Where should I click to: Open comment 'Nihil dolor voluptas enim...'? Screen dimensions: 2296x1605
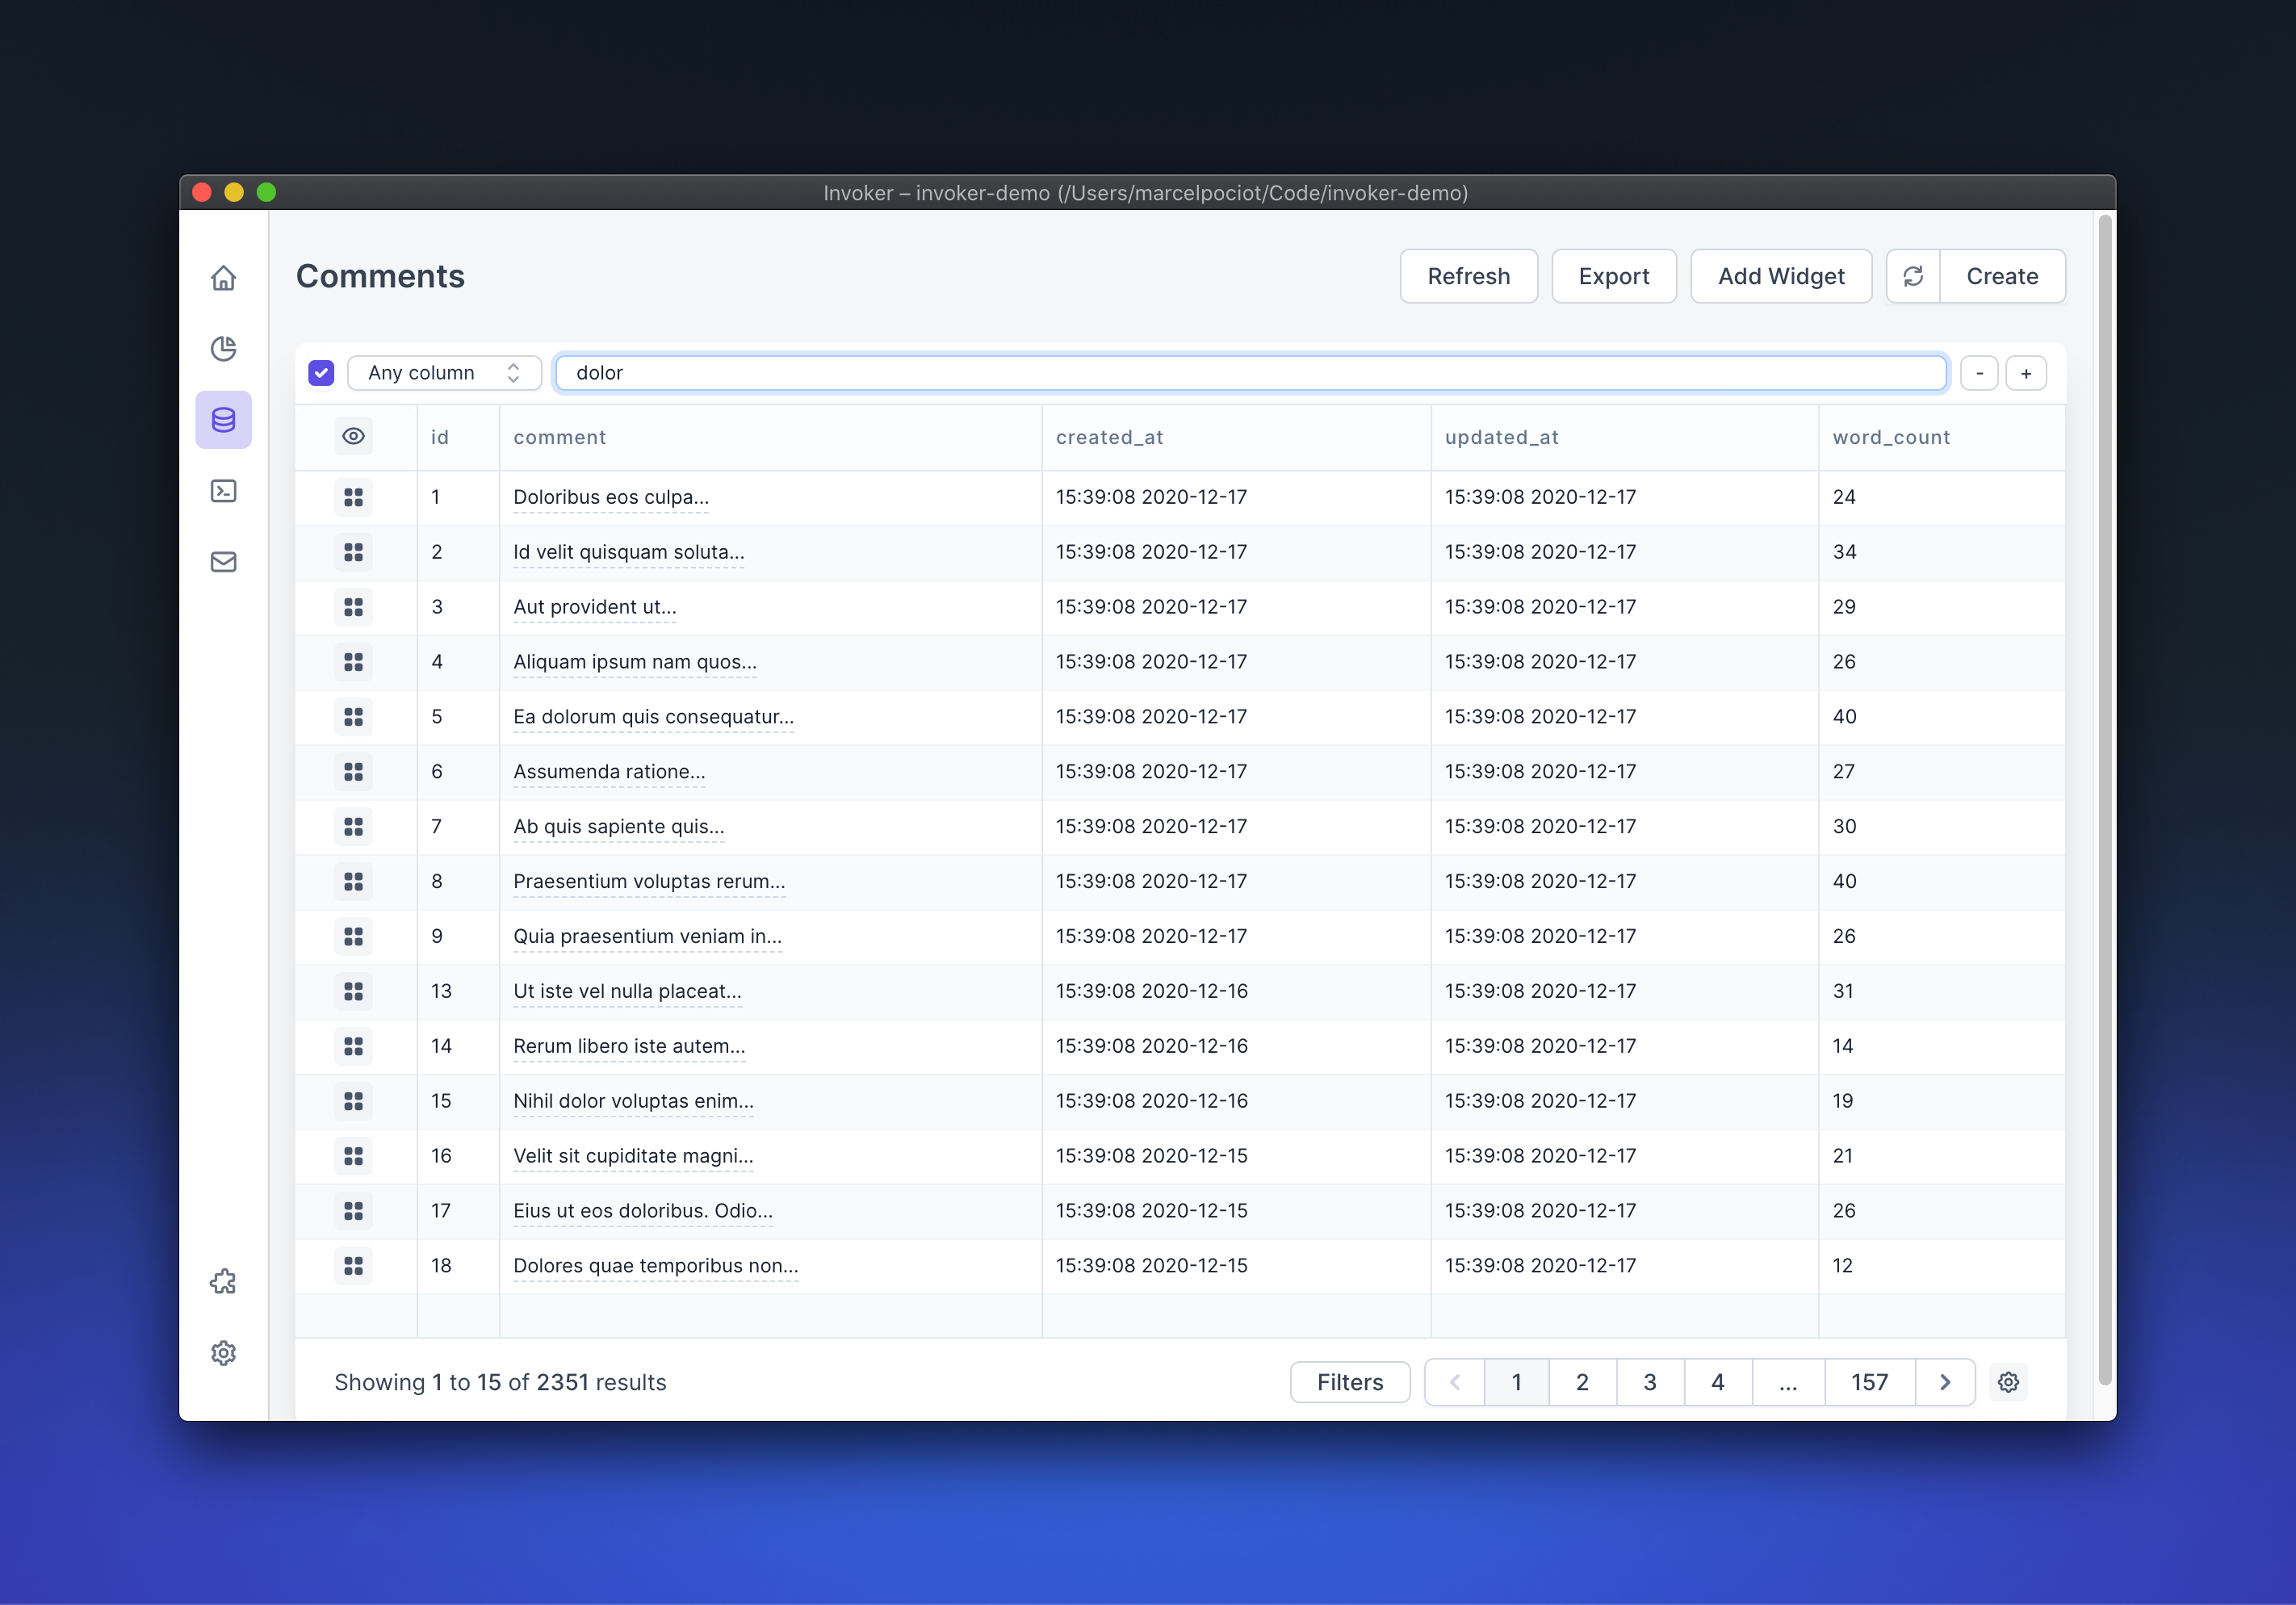(634, 1101)
